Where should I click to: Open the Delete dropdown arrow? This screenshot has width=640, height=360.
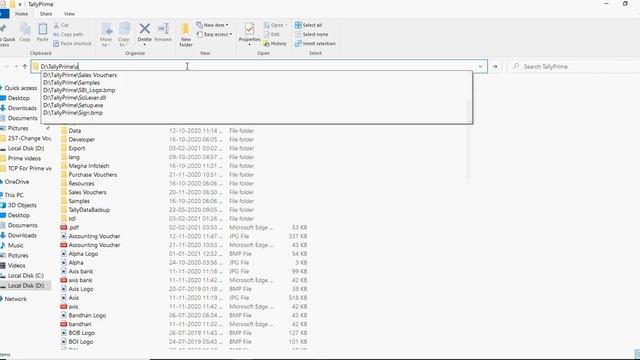click(144, 44)
